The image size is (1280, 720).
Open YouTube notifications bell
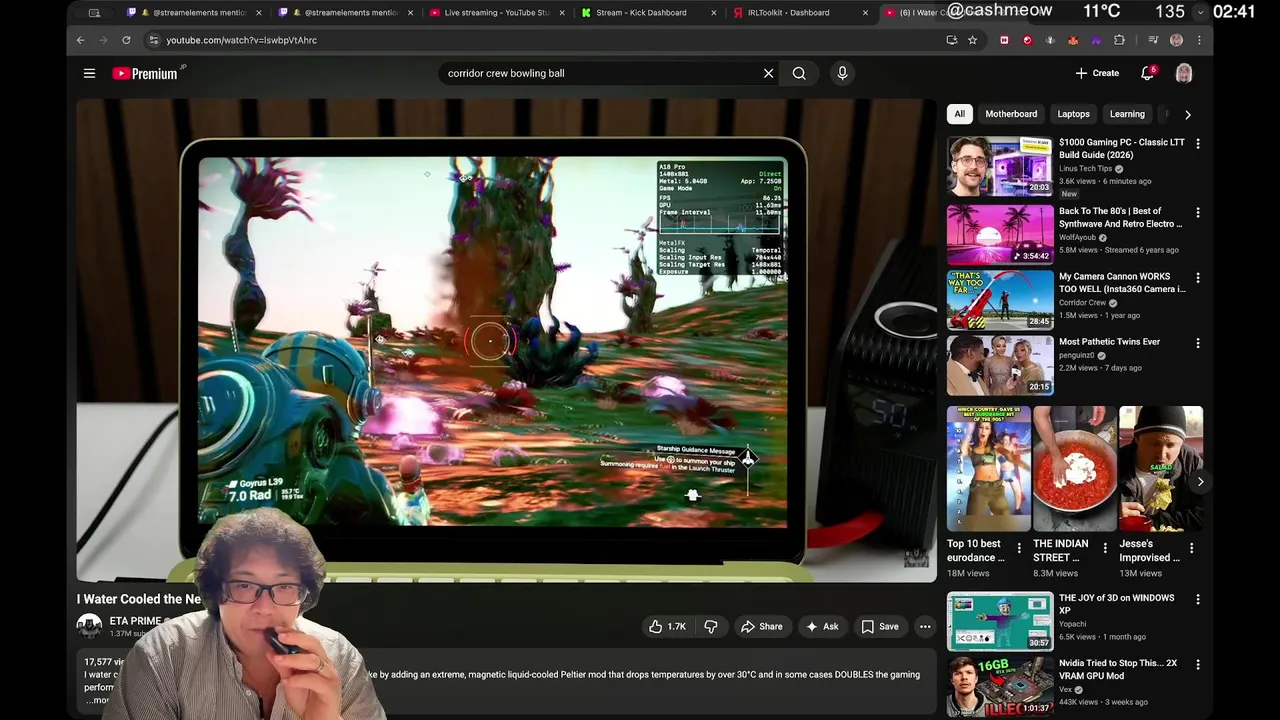pyautogui.click(x=1148, y=73)
